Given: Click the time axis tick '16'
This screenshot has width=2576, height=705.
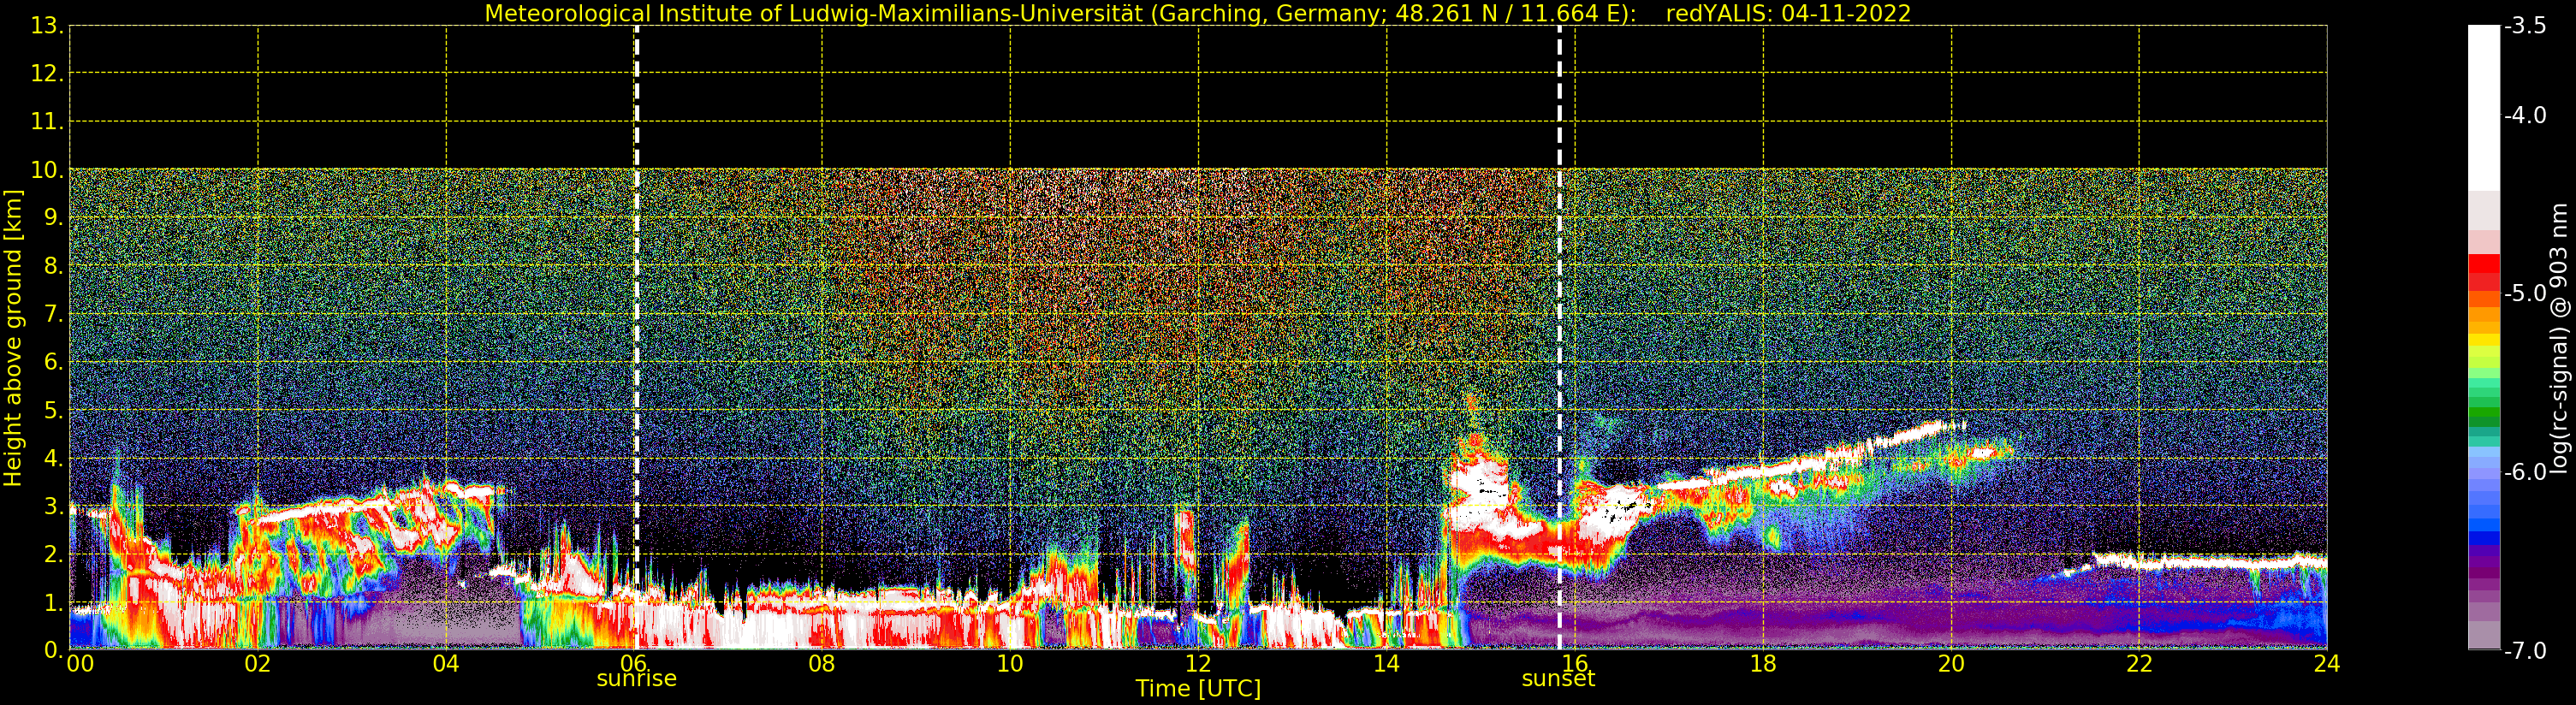Looking at the screenshot, I should click(x=1575, y=663).
